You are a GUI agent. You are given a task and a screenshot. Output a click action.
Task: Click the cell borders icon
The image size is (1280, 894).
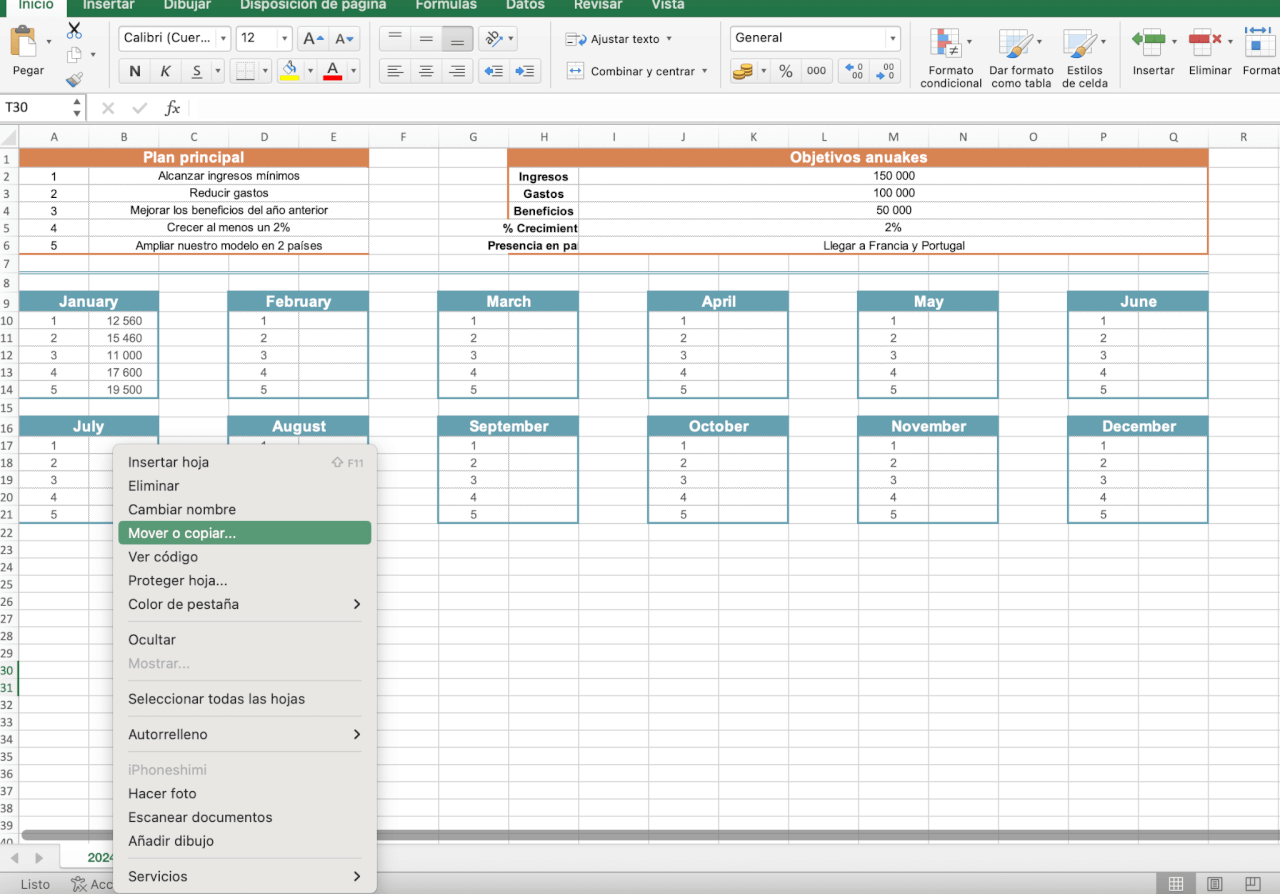[244, 71]
